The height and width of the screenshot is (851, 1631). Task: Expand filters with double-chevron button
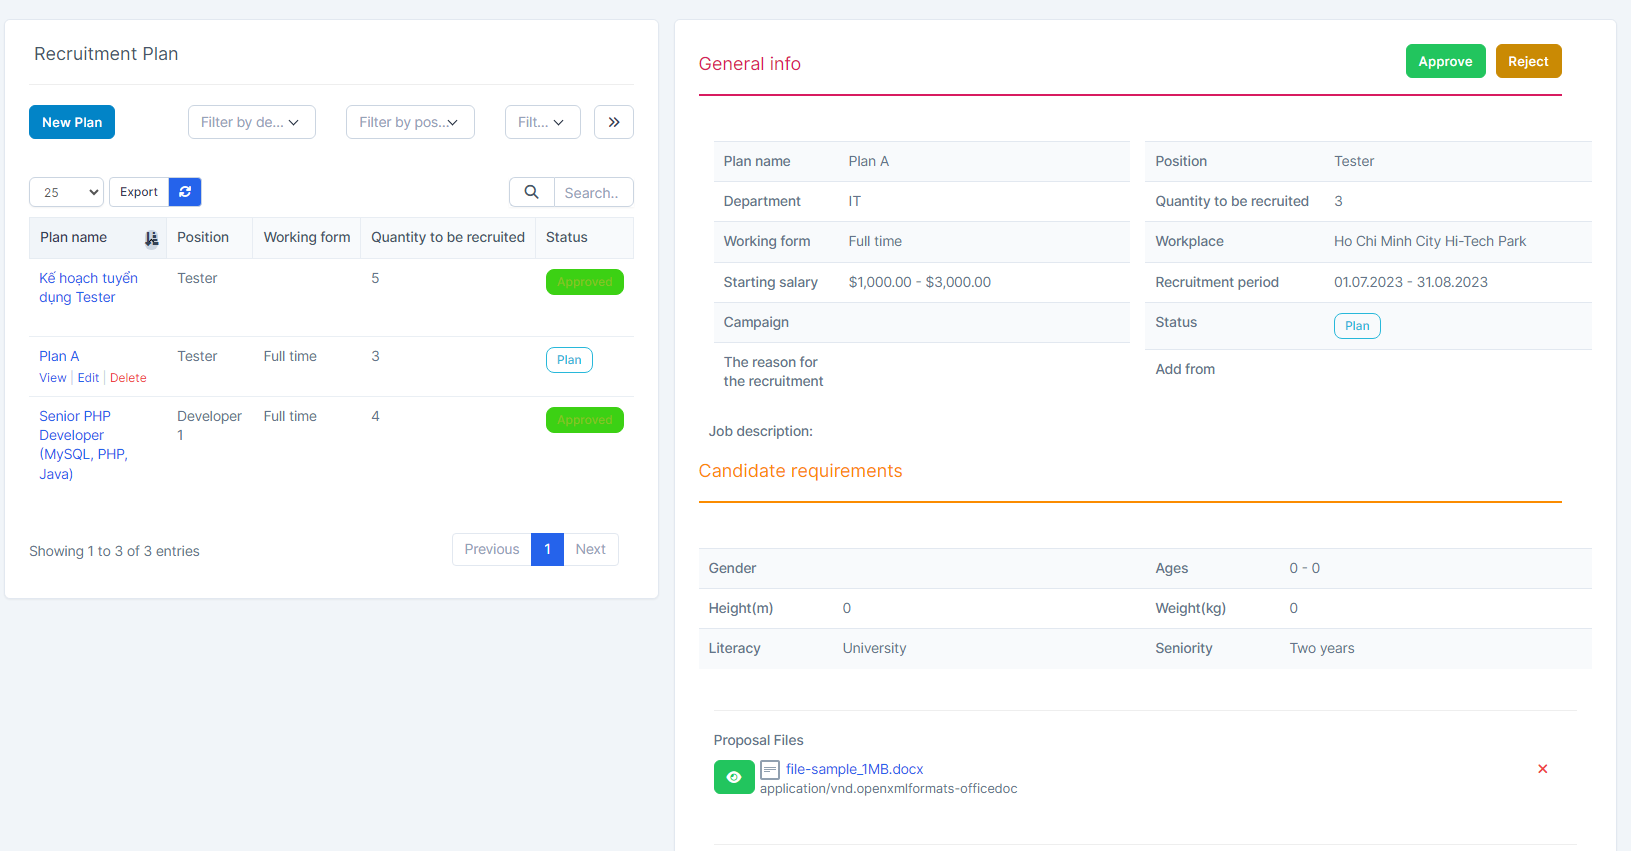614,122
